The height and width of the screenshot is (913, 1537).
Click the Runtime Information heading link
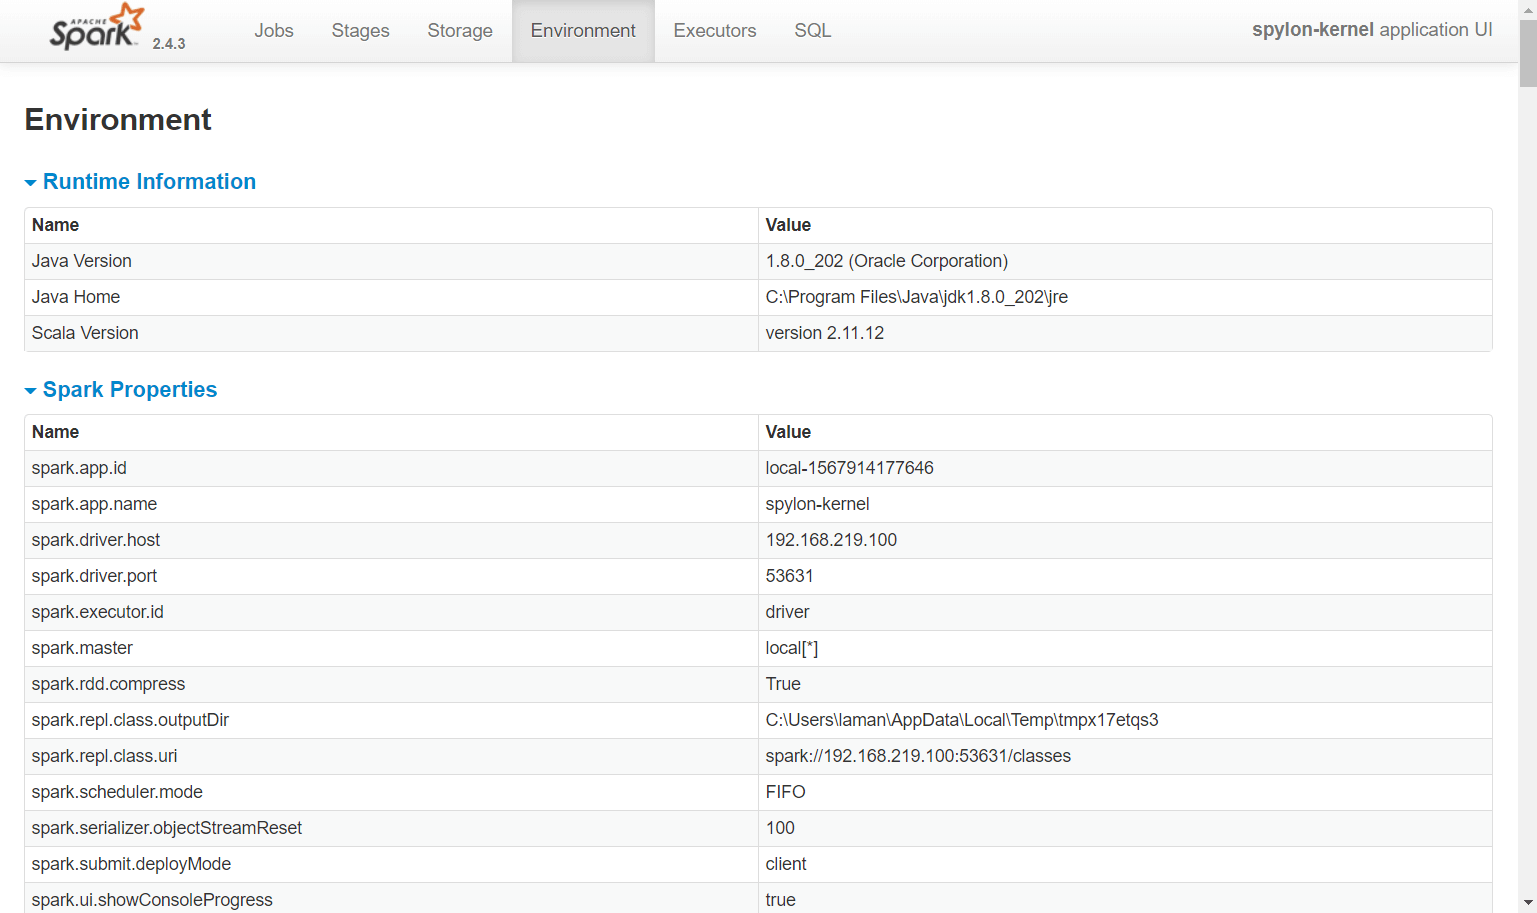pyautogui.click(x=149, y=182)
